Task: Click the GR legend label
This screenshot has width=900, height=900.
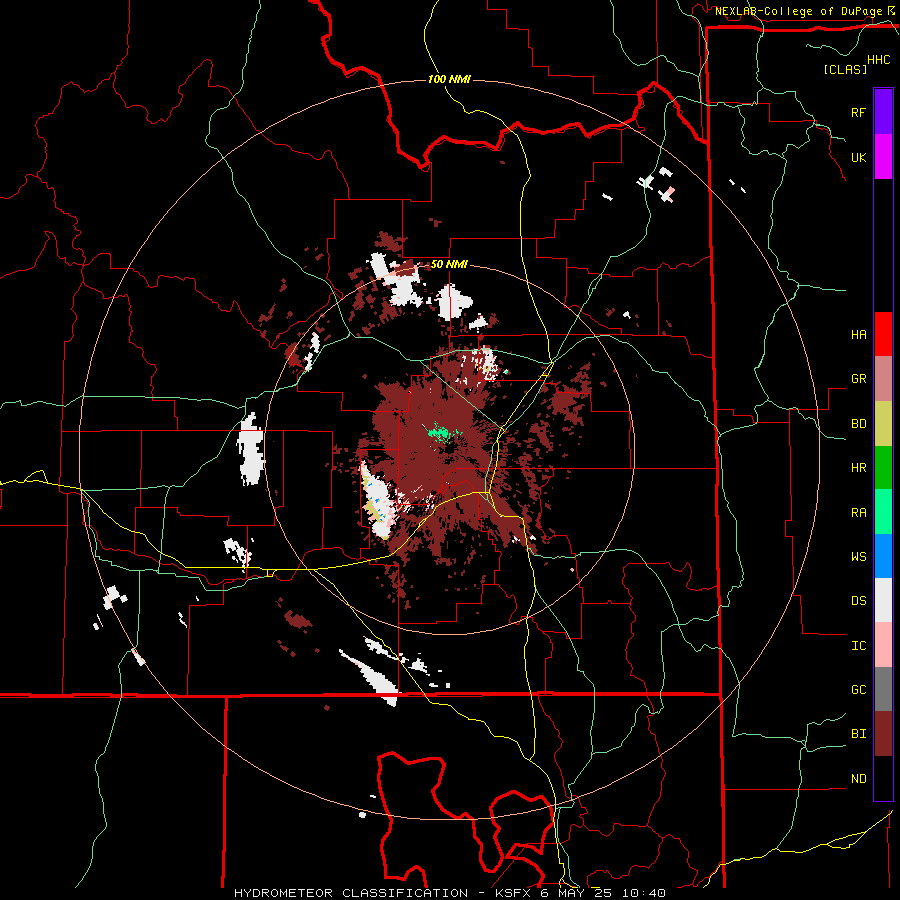Action: click(858, 379)
